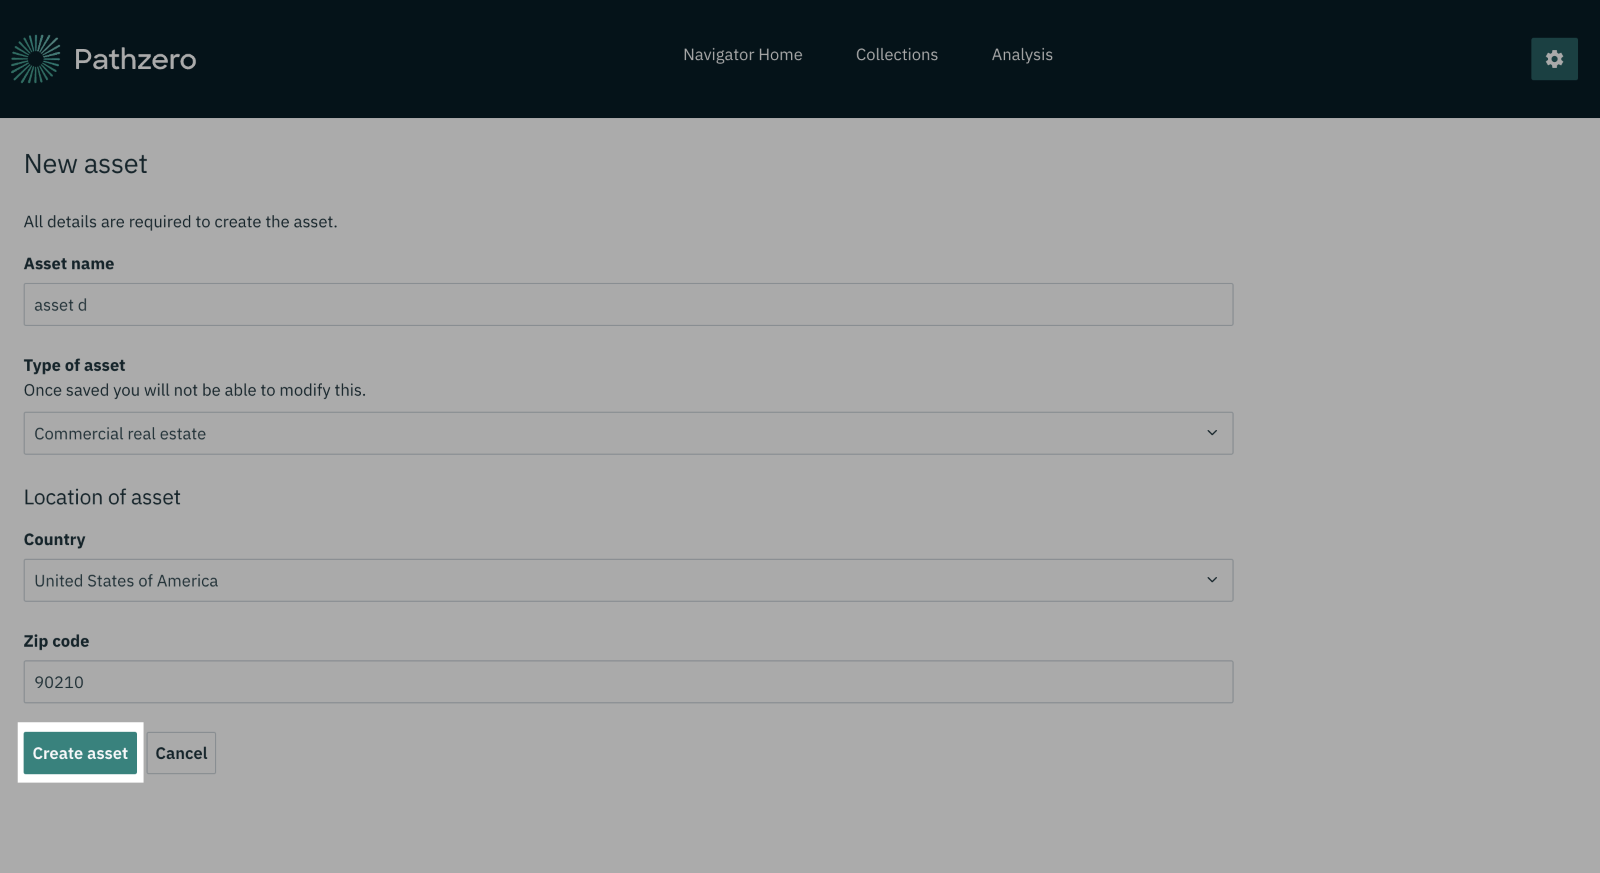Click the Pathzero starburst logo

[x=36, y=59]
